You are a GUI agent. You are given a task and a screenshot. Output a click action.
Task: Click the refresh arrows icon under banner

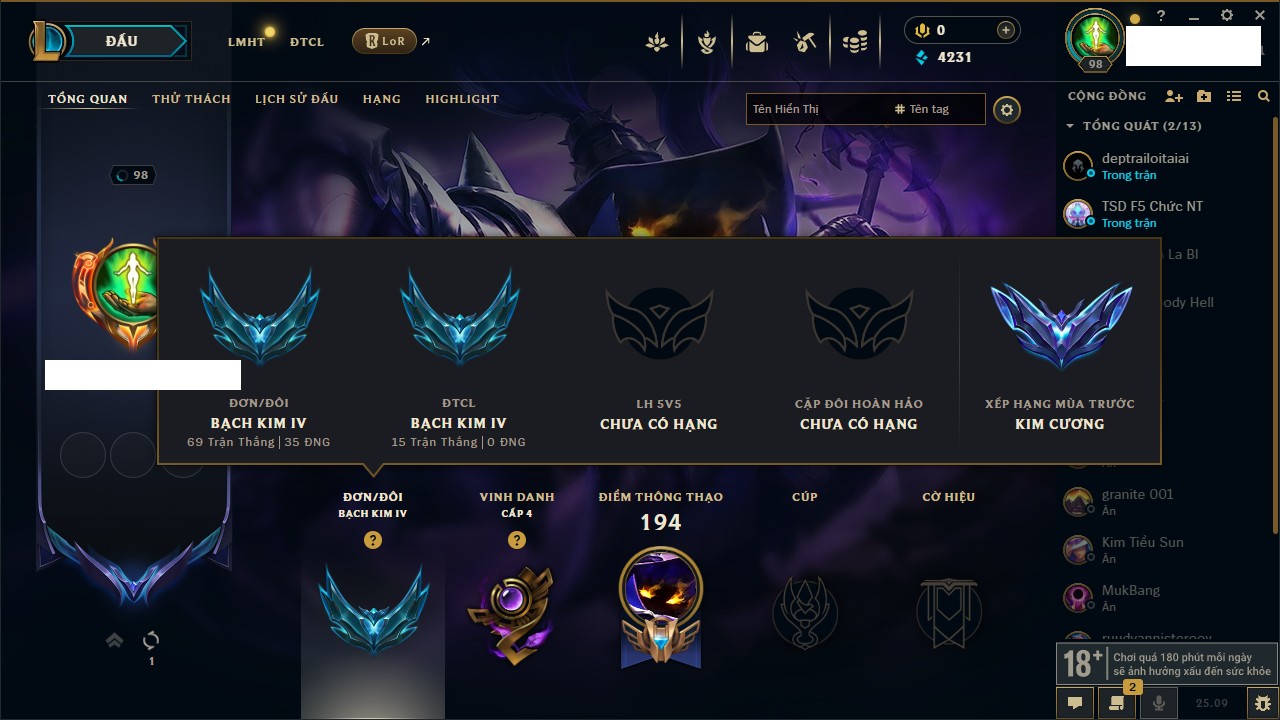pos(151,640)
